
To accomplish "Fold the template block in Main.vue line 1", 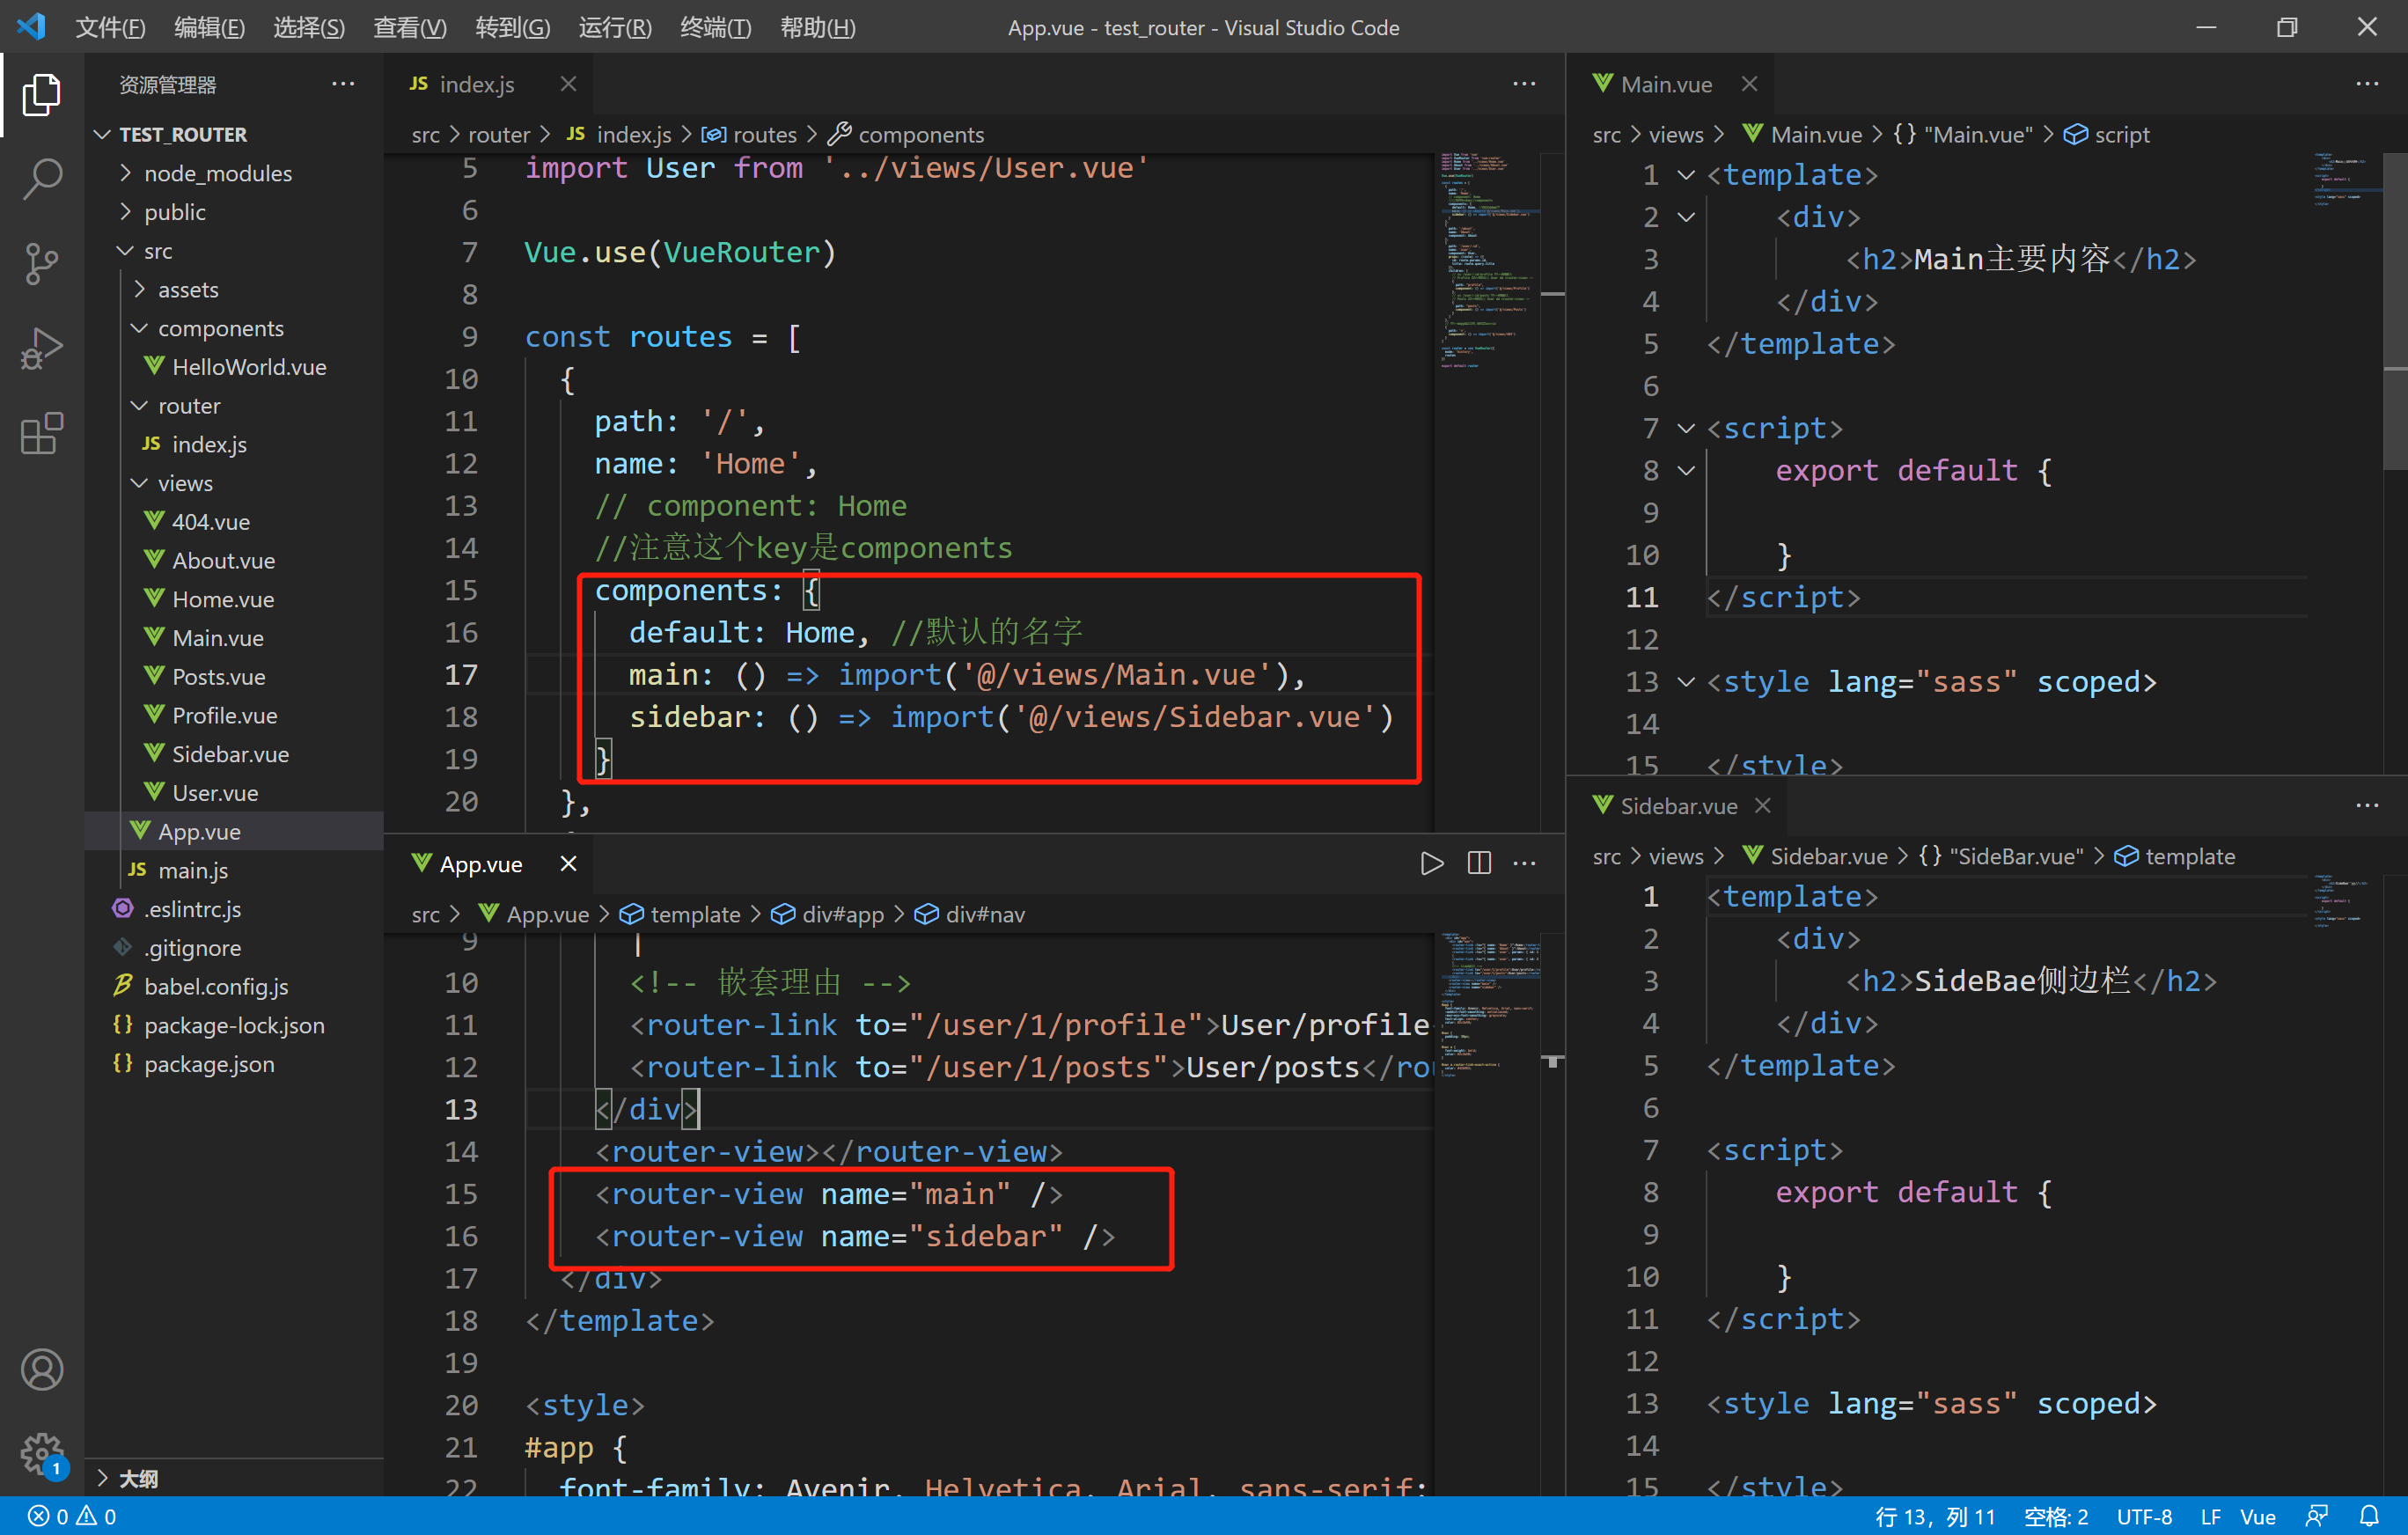I will tap(1686, 175).
